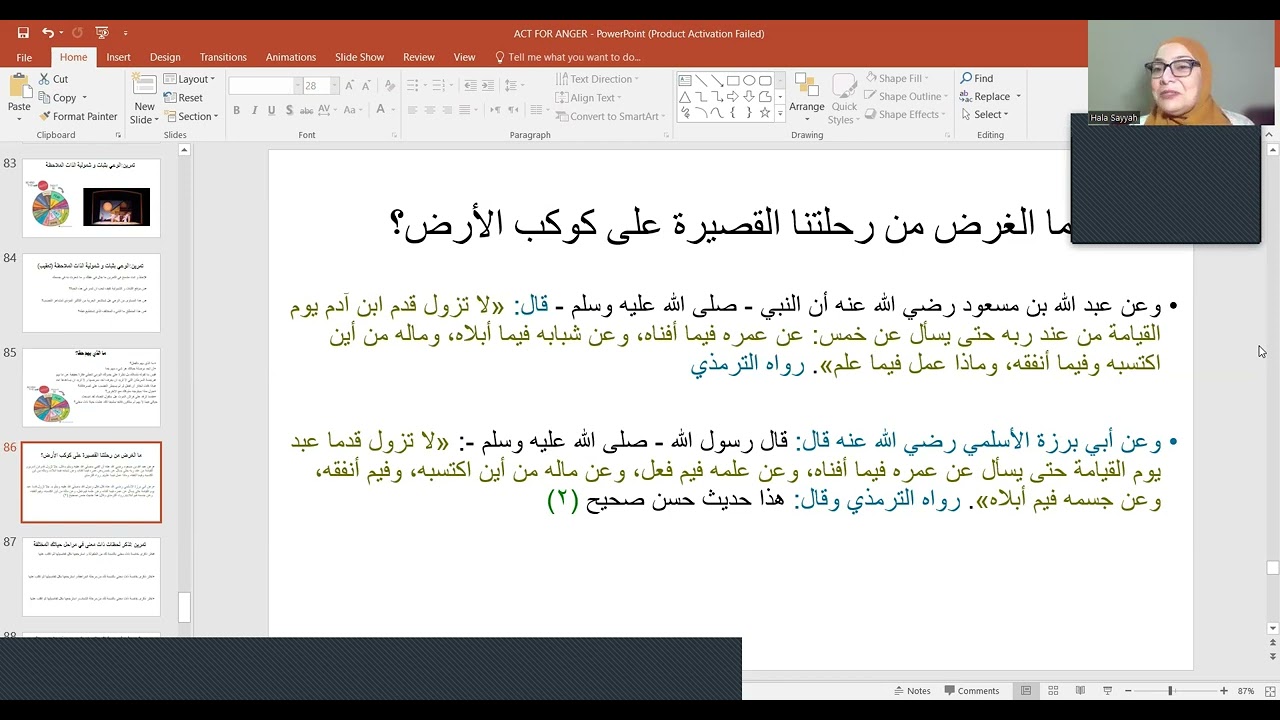
Task: Save the presentation with the floppy disk icon
Action: pyautogui.click(x=23, y=33)
